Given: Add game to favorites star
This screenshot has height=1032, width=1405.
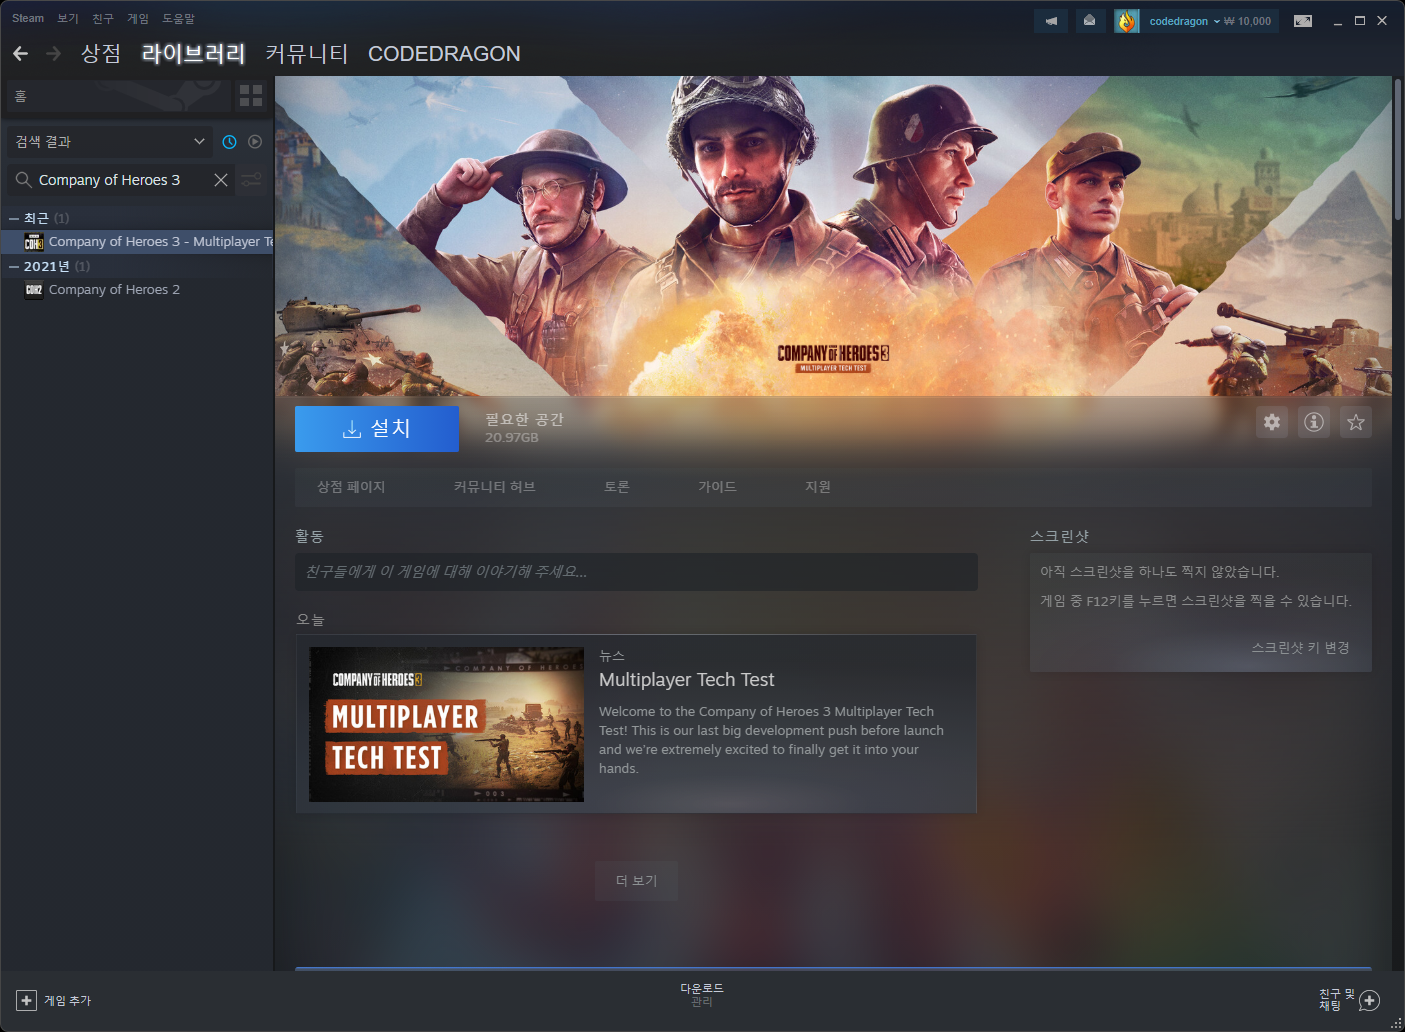Looking at the screenshot, I should pos(1356,422).
